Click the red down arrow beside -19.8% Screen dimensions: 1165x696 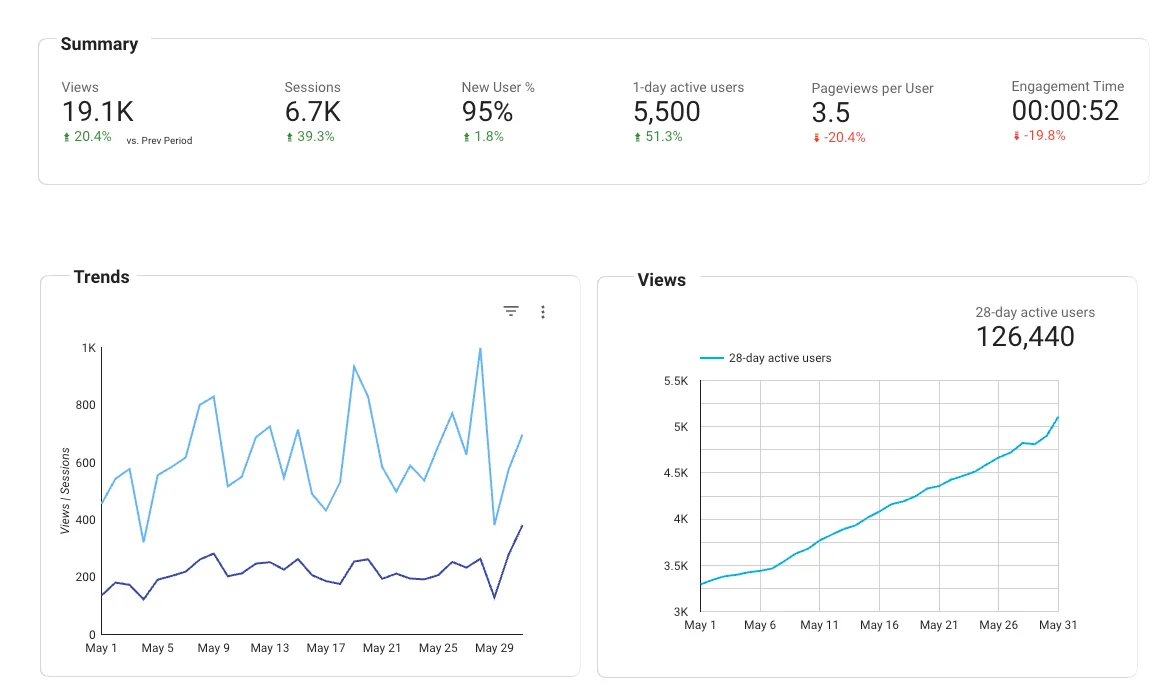1016,136
